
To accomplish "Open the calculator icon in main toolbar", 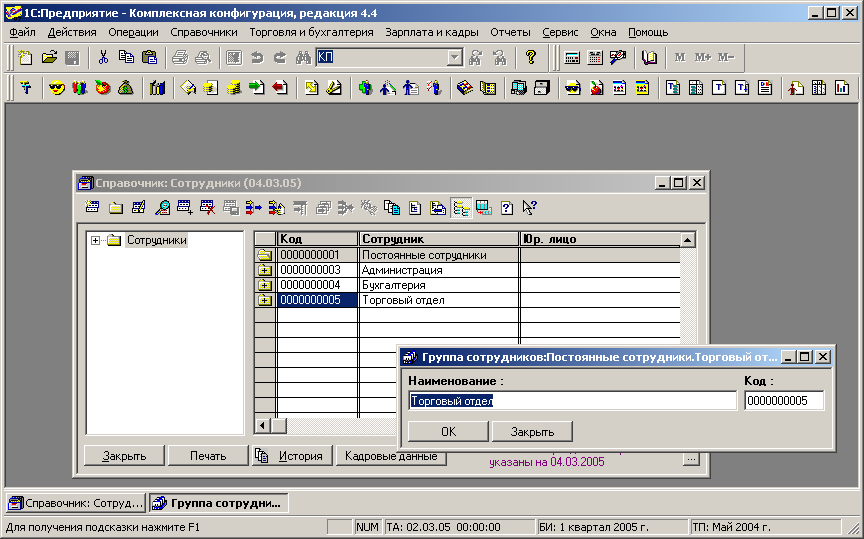I will point(573,58).
